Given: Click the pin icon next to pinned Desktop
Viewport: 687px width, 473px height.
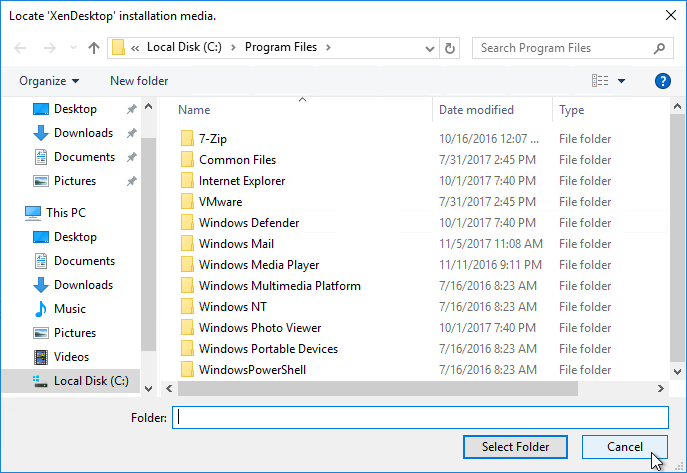Looking at the screenshot, I should (131, 109).
